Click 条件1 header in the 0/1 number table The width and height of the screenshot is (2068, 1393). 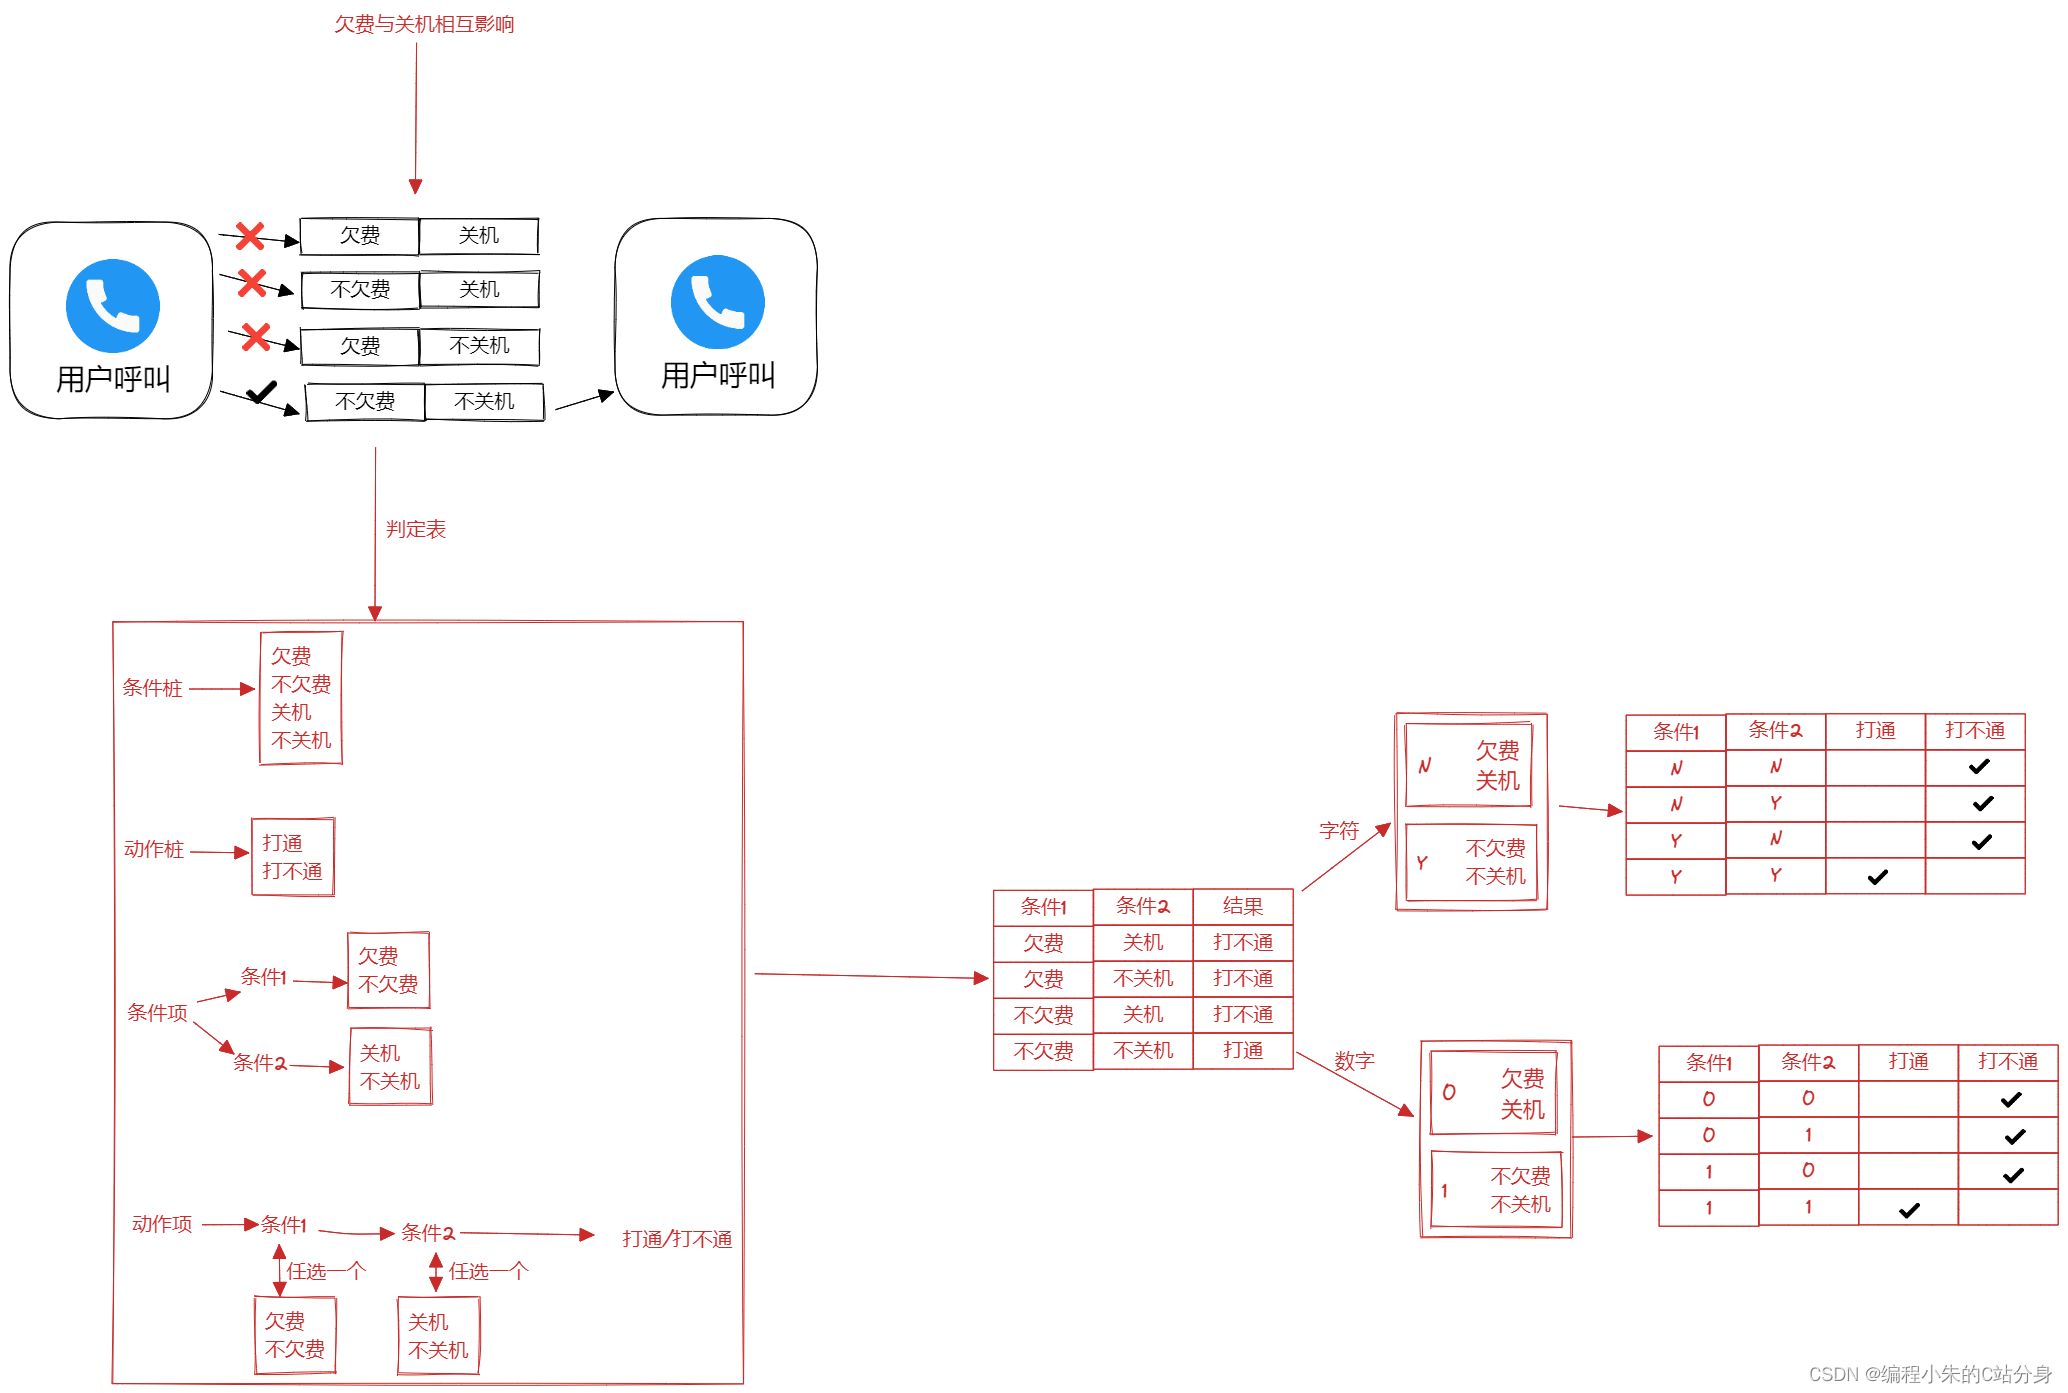click(x=1708, y=1063)
